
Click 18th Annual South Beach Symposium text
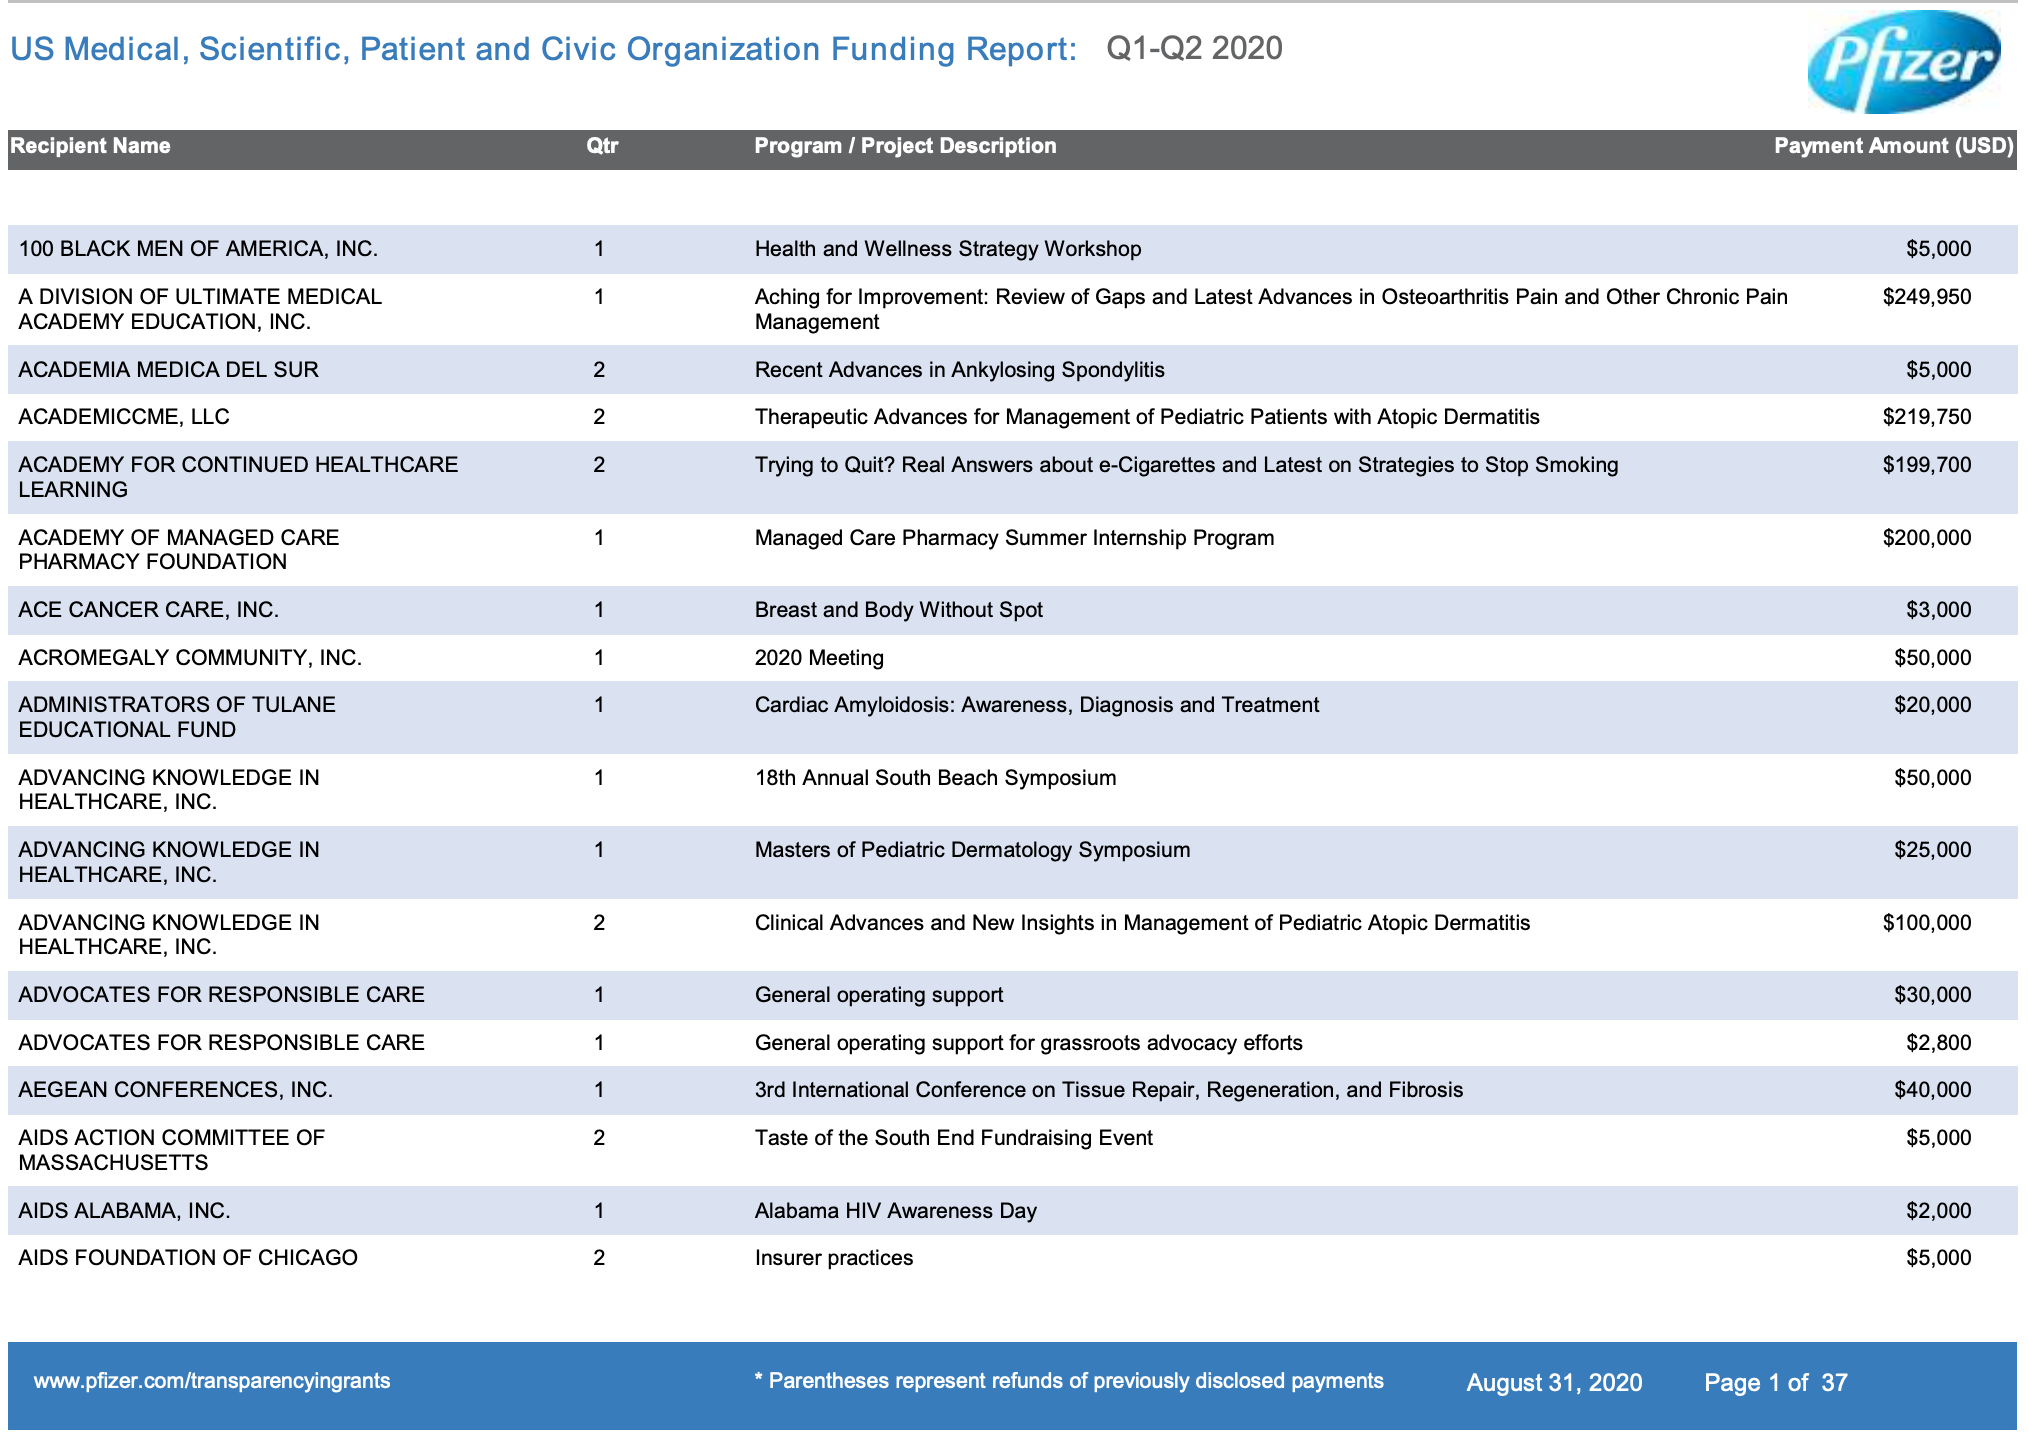point(935,778)
